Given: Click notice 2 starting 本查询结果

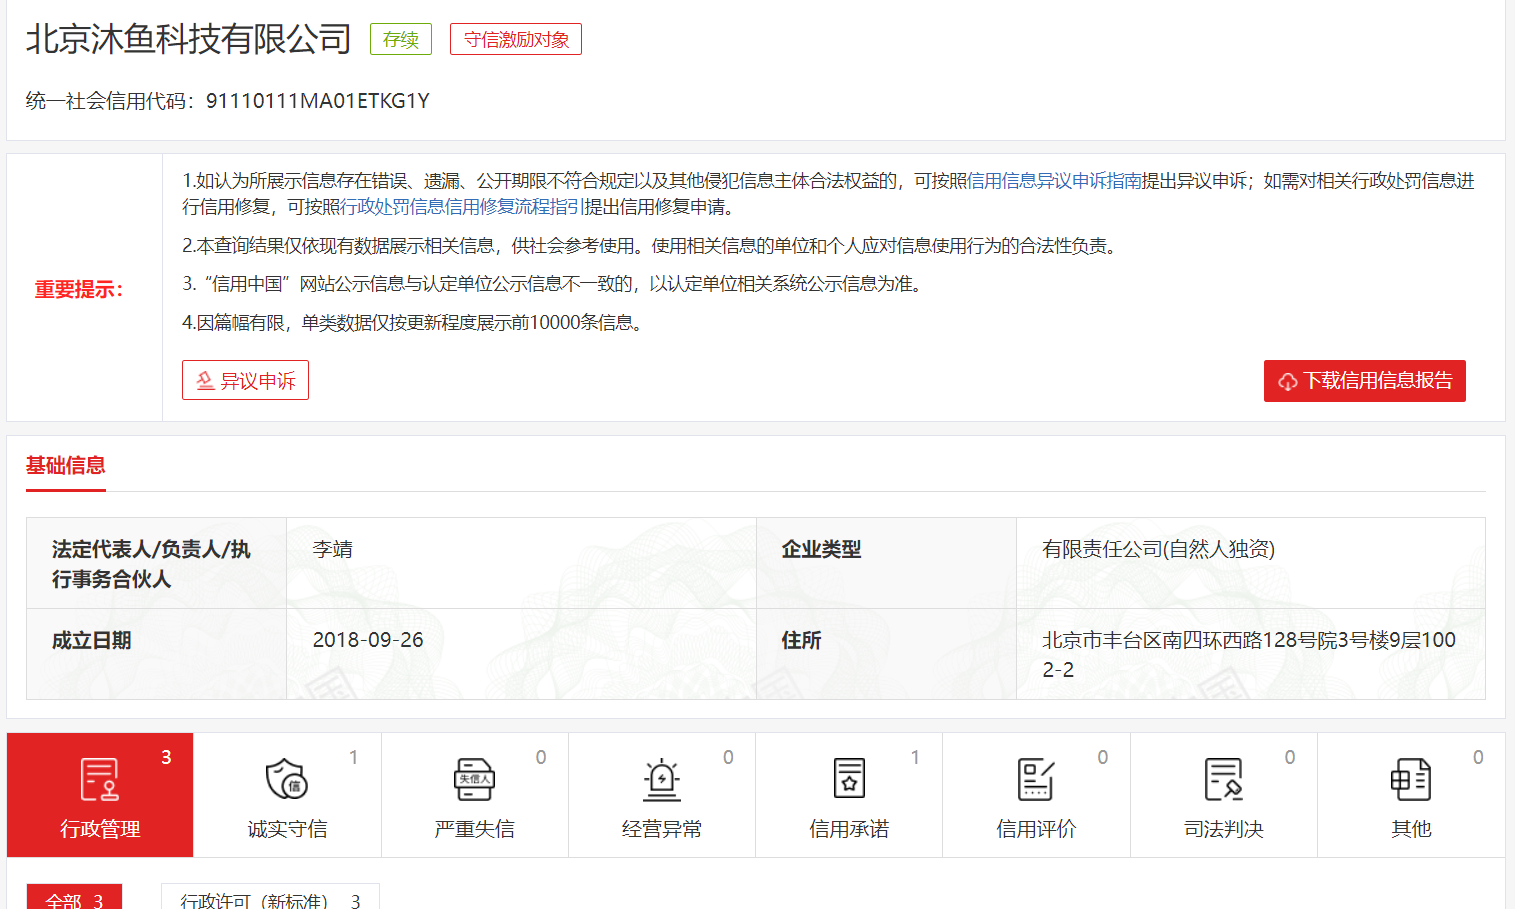Looking at the screenshot, I should pyautogui.click(x=651, y=246).
